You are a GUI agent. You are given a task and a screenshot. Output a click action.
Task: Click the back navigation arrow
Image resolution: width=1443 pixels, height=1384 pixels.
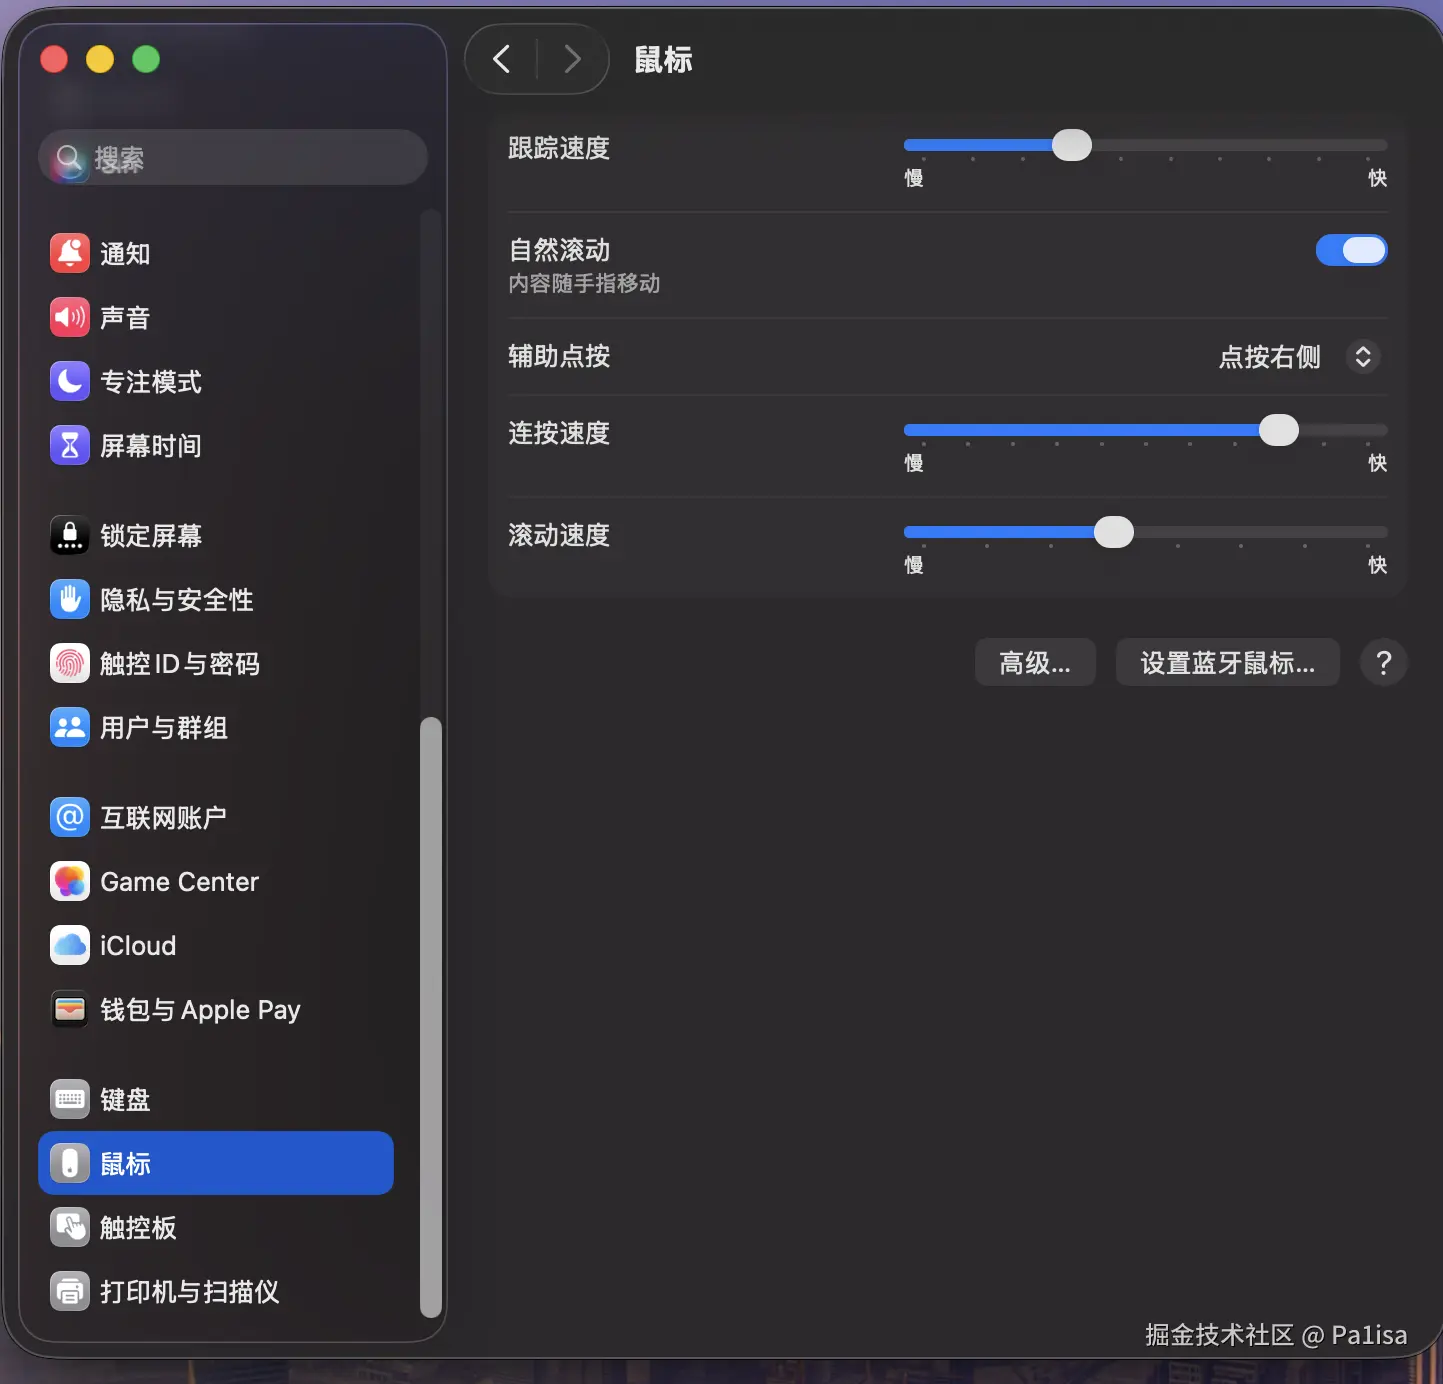pos(500,59)
